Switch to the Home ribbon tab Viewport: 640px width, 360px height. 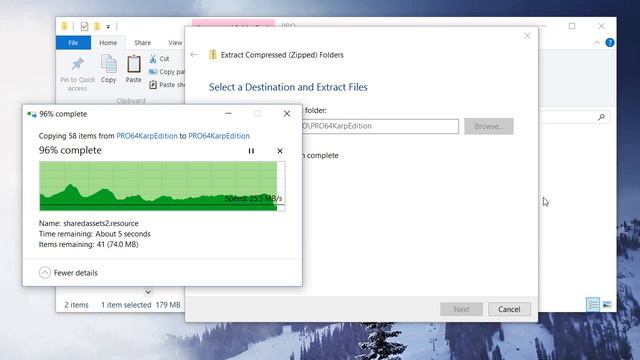[x=108, y=42]
